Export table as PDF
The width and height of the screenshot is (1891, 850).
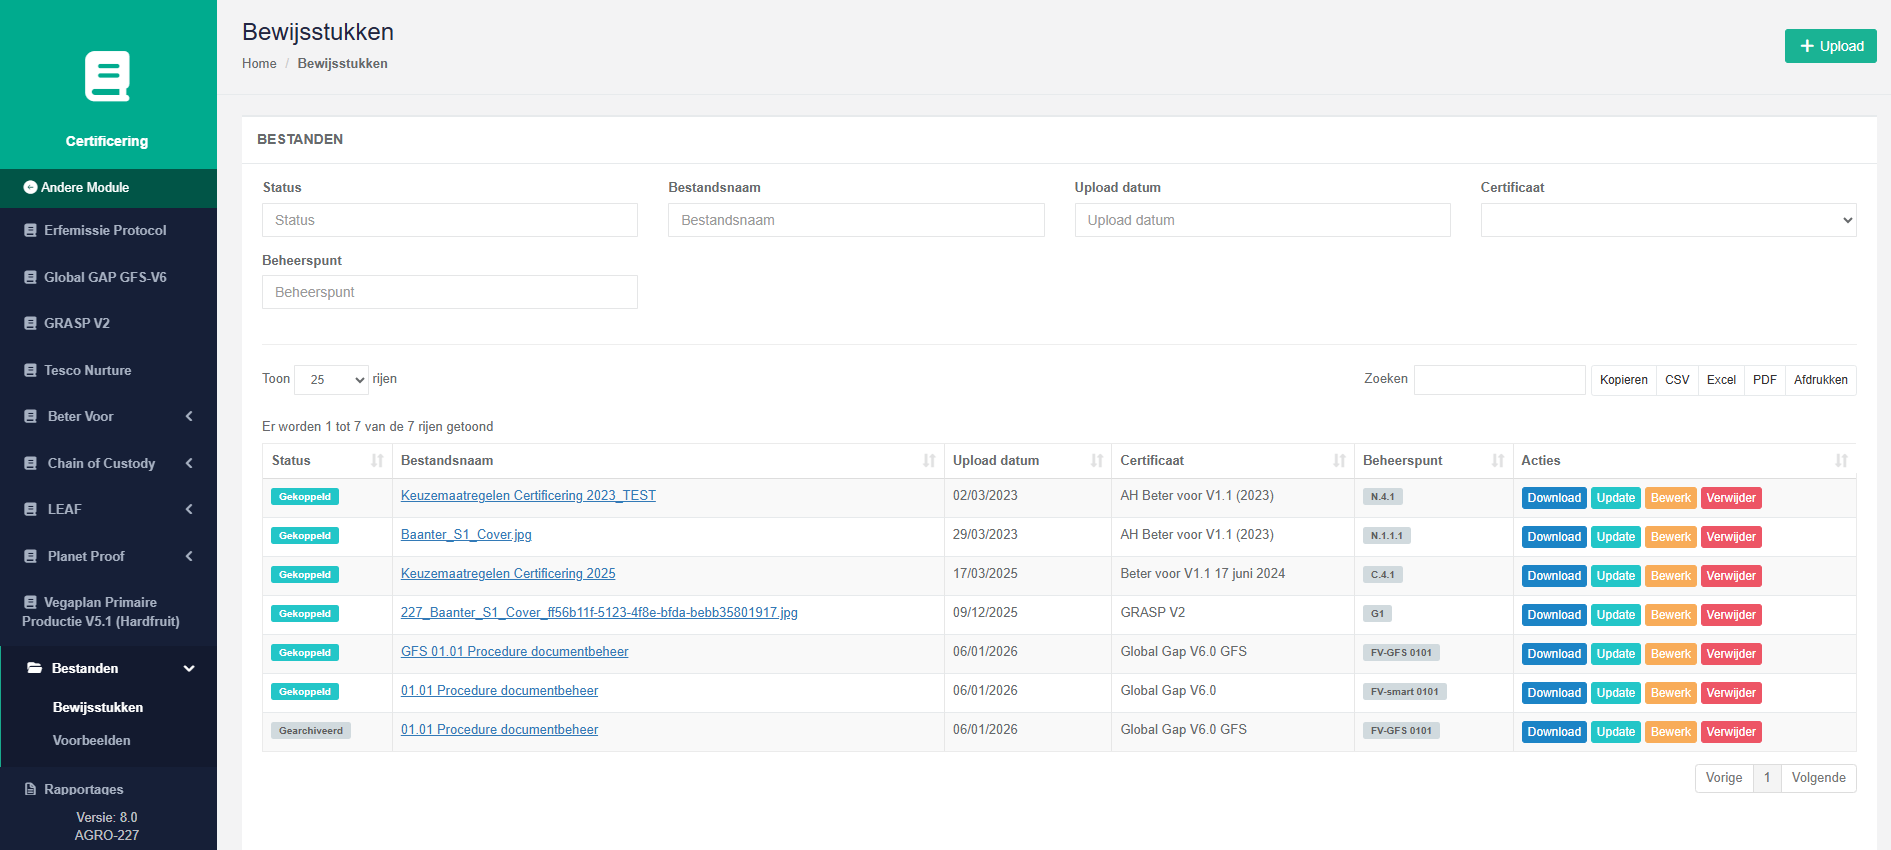pyautogui.click(x=1765, y=380)
